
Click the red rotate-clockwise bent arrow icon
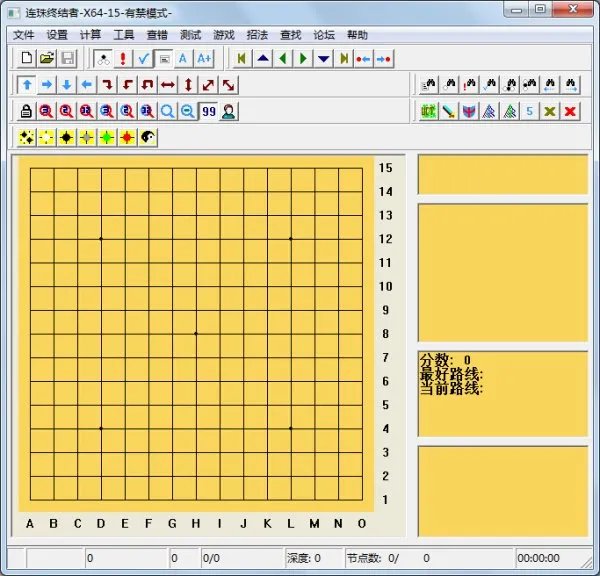[x=108, y=85]
